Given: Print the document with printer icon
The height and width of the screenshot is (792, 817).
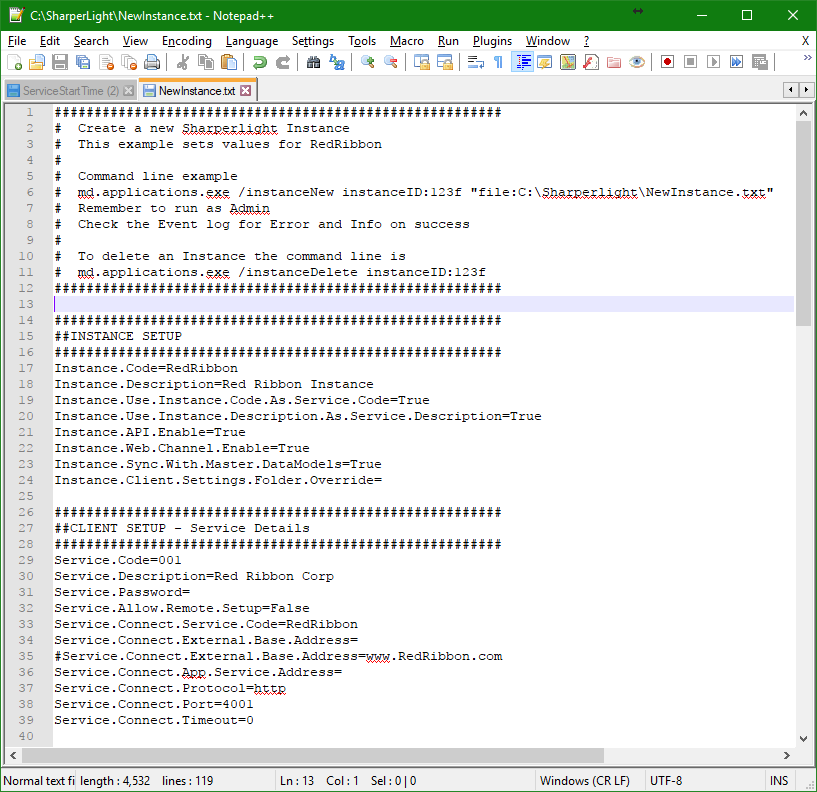Looking at the screenshot, I should (152, 62).
